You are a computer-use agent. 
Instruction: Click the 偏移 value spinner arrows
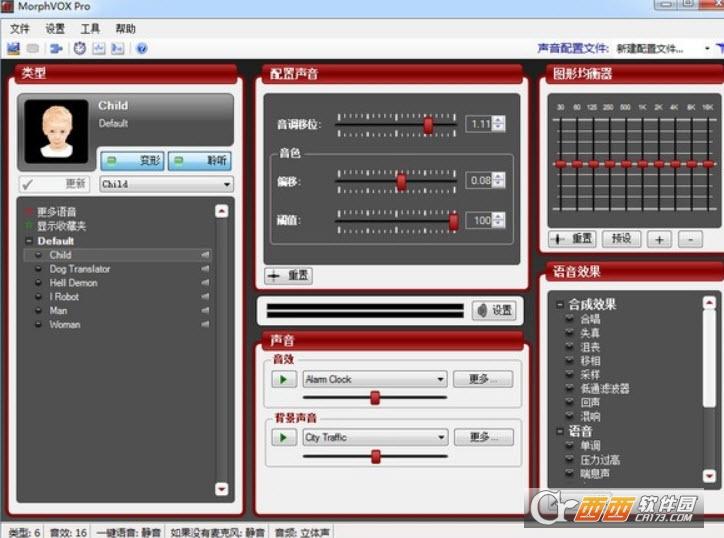coord(499,180)
